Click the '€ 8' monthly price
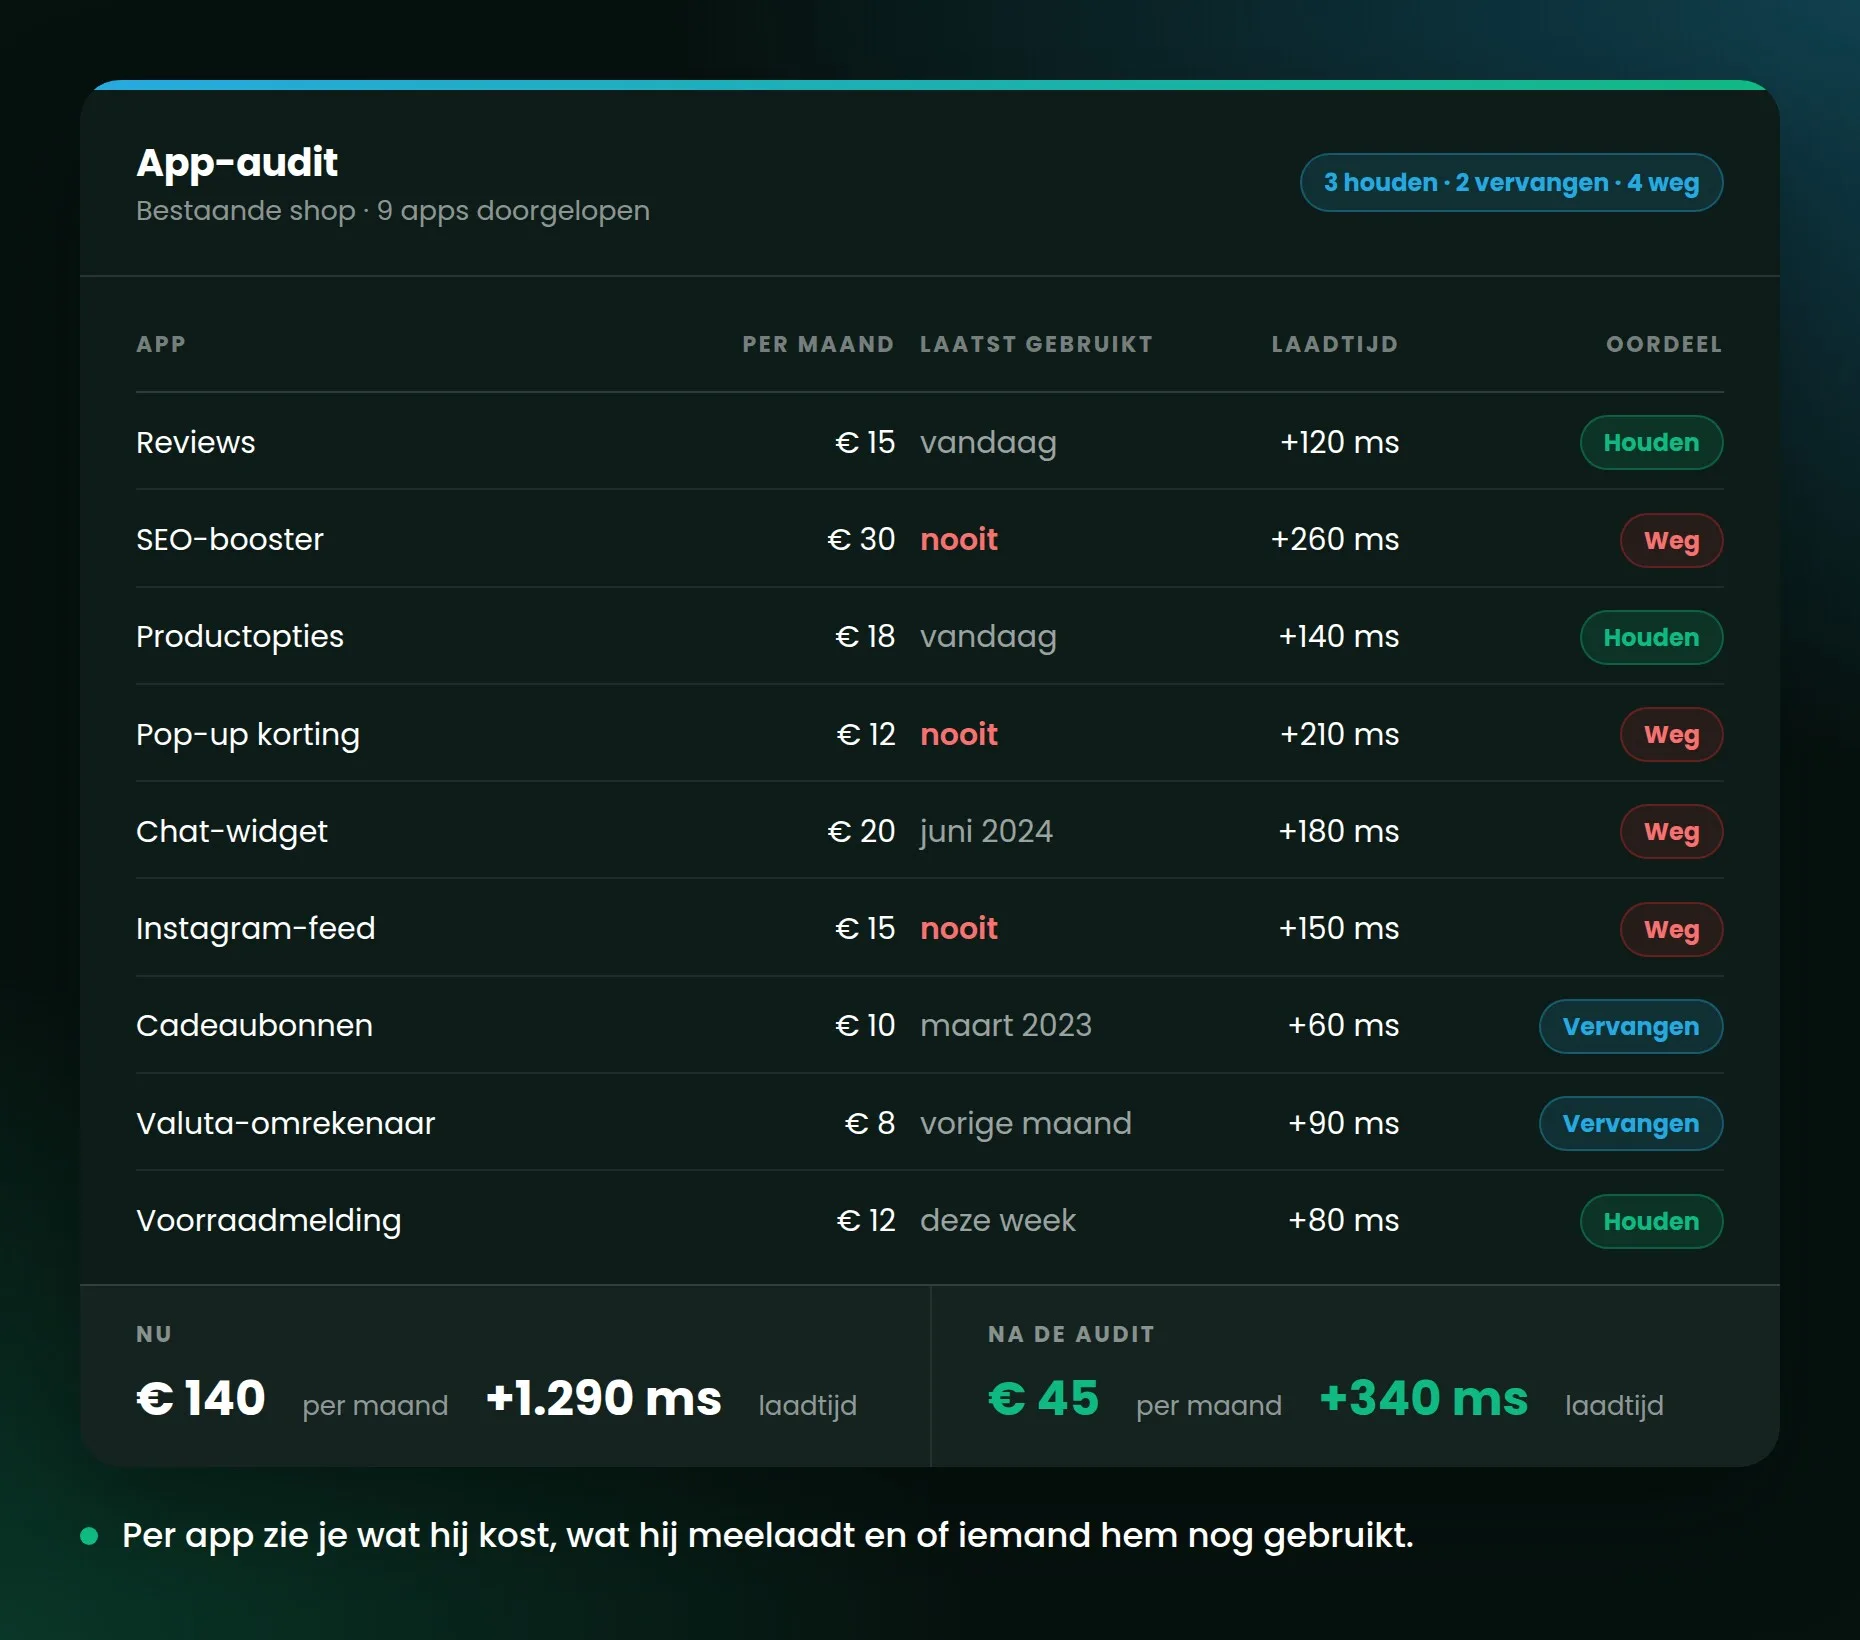Viewport: 1860px width, 1640px height. coord(870,1123)
